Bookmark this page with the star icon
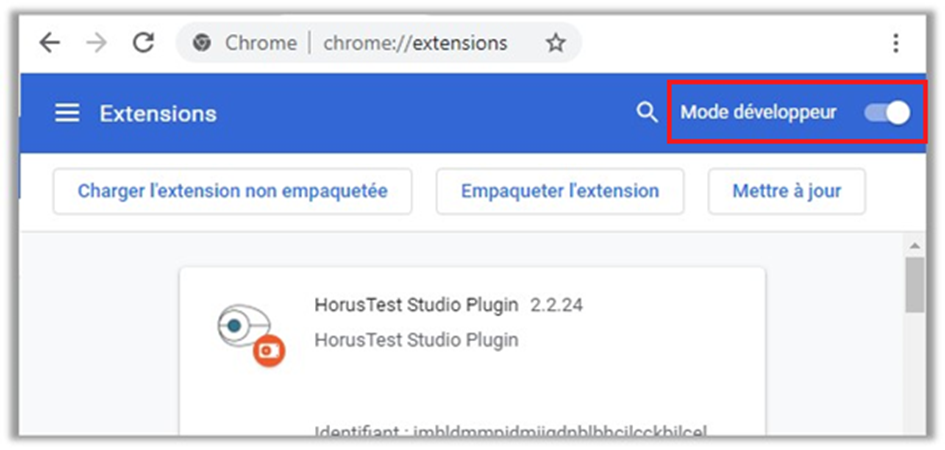 pyautogui.click(x=555, y=43)
